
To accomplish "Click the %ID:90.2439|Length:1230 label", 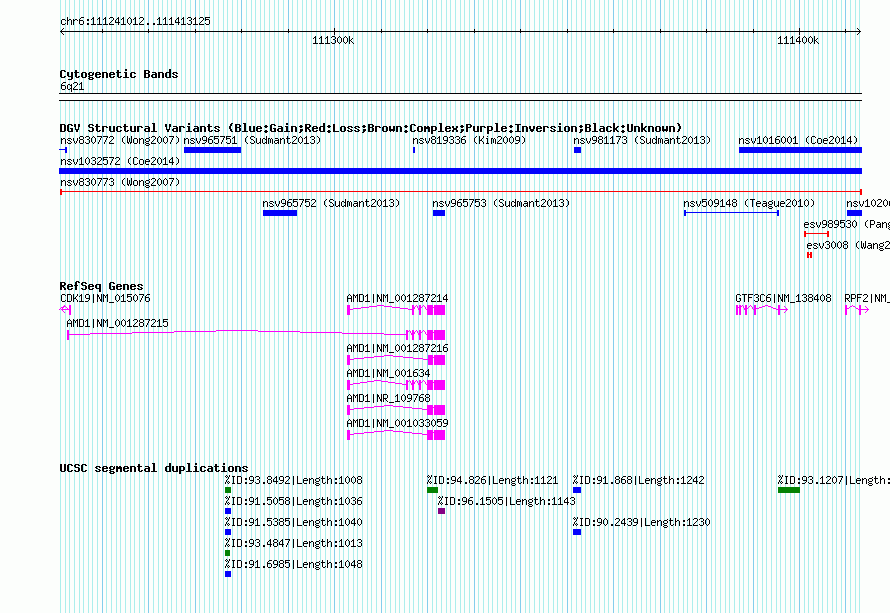I will pyautogui.click(x=641, y=522).
